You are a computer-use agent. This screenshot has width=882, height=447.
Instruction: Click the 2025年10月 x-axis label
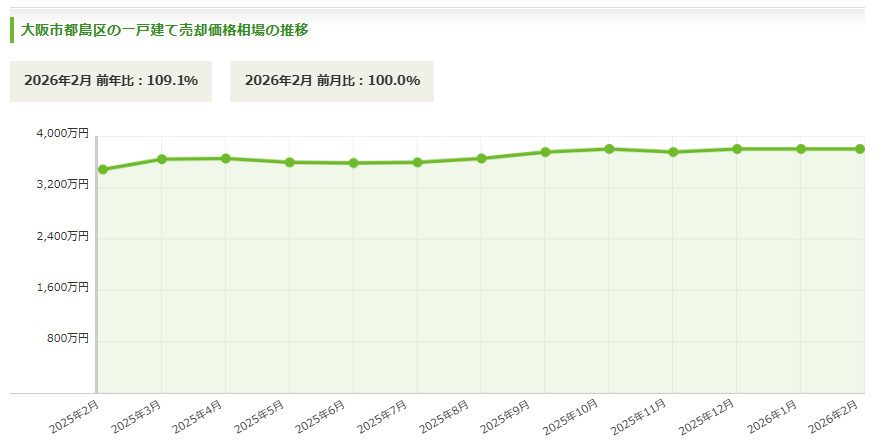(x=571, y=418)
